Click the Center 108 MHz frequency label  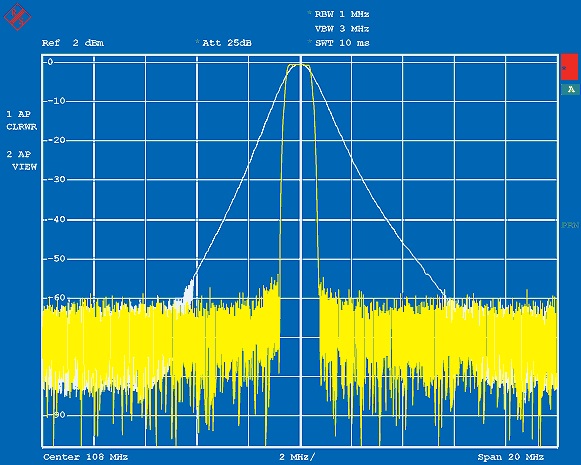tap(86, 457)
